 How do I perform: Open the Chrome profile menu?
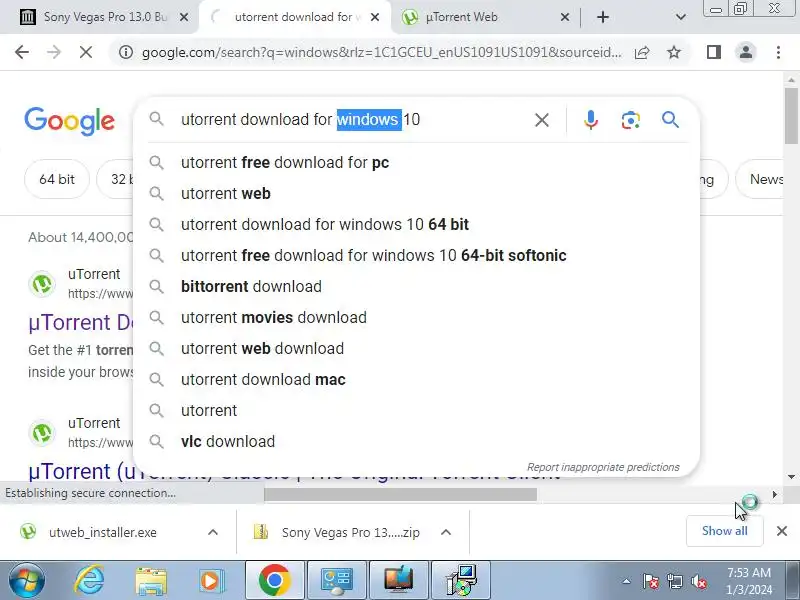coord(746,52)
